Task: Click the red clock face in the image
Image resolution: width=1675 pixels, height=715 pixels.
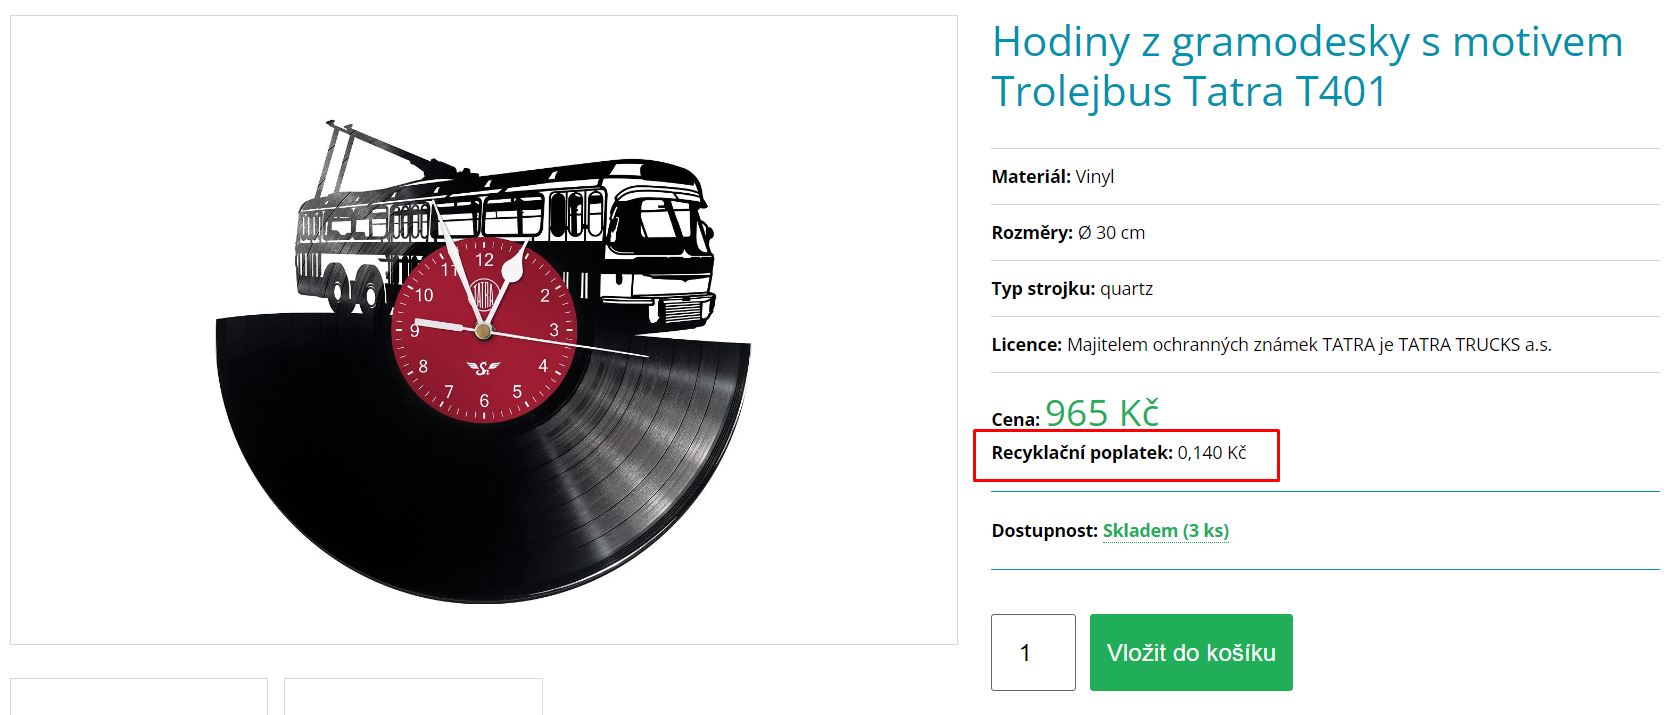Action: pos(484,330)
